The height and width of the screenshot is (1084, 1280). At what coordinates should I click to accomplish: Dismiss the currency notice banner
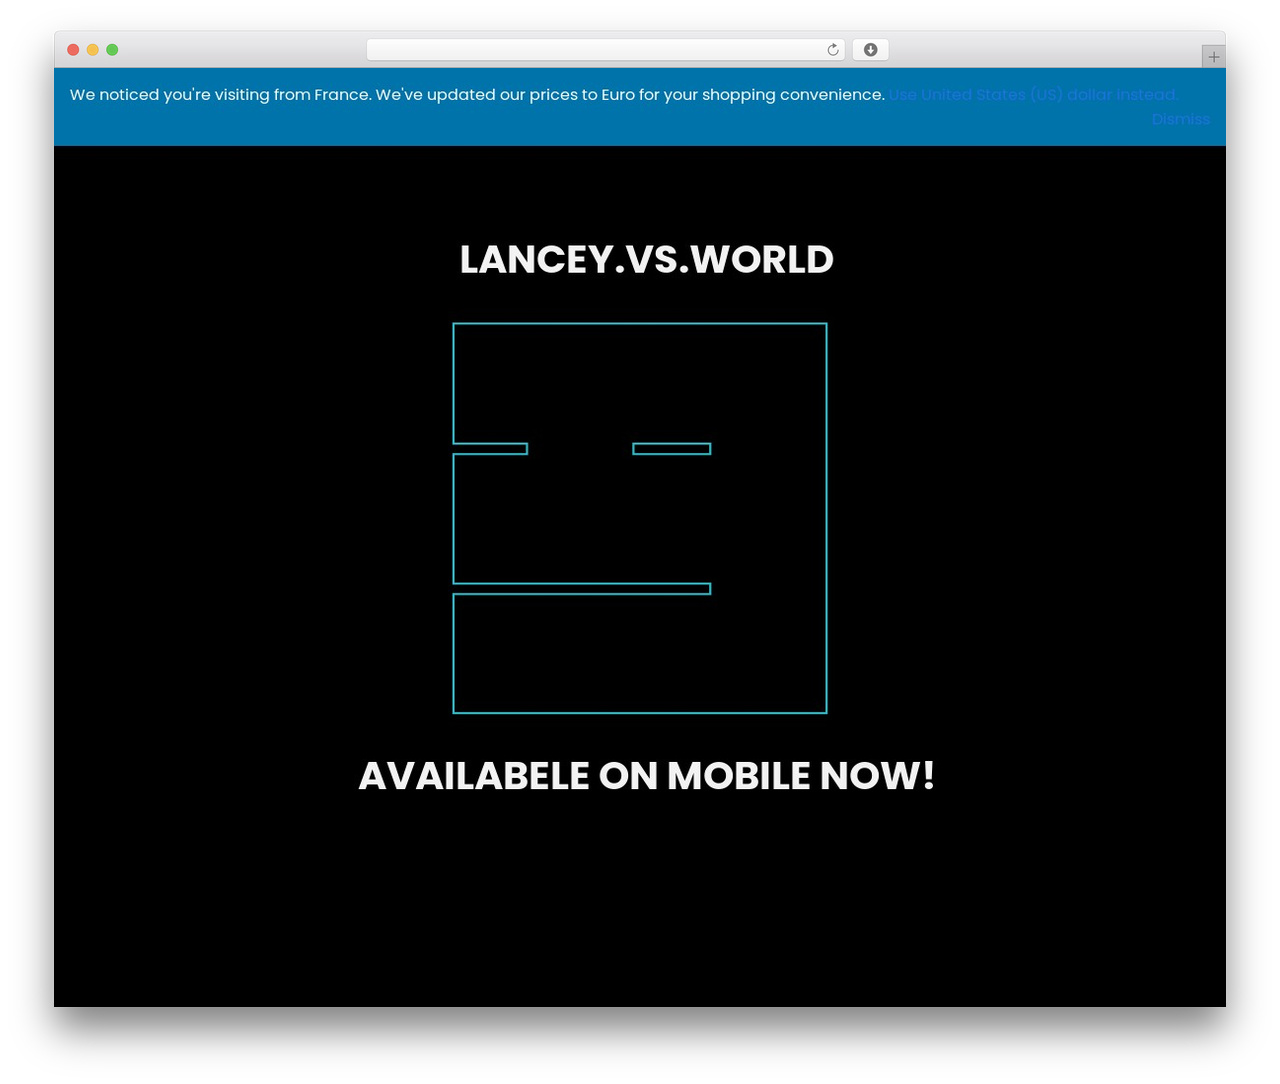pos(1180,119)
